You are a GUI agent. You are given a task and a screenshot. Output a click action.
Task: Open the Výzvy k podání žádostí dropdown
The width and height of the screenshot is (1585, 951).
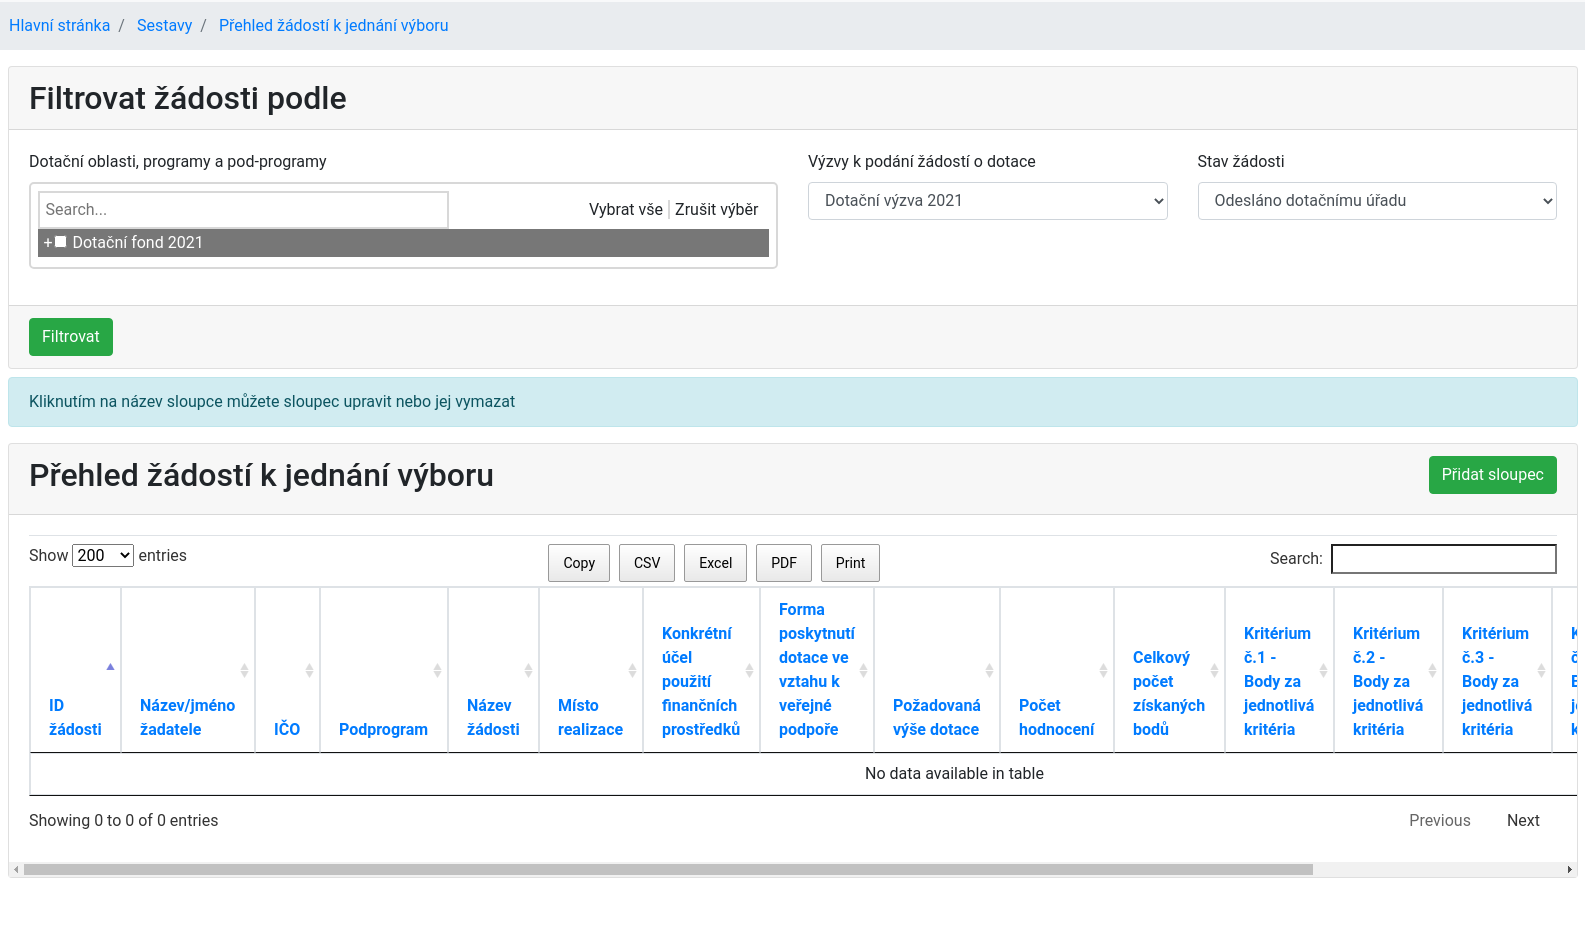pos(987,201)
